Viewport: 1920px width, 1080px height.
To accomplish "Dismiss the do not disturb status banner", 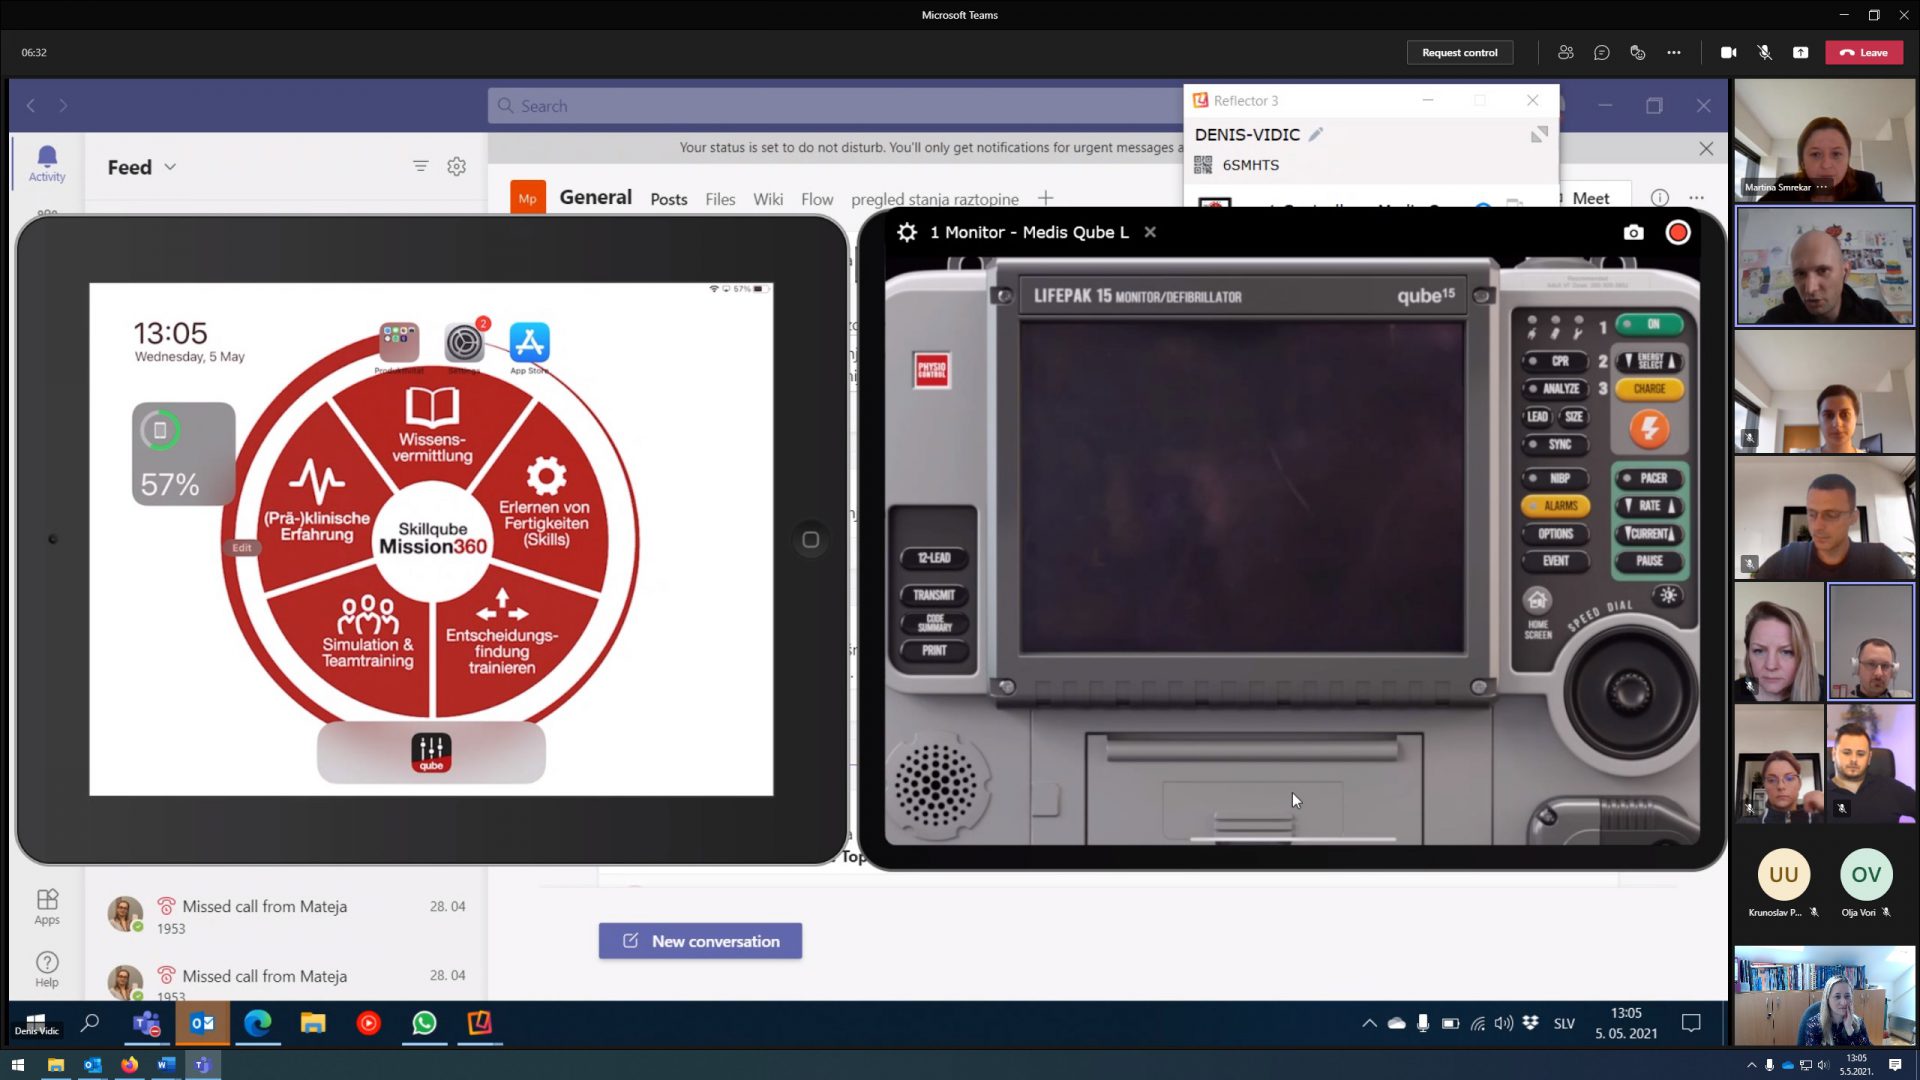I will tap(1706, 148).
